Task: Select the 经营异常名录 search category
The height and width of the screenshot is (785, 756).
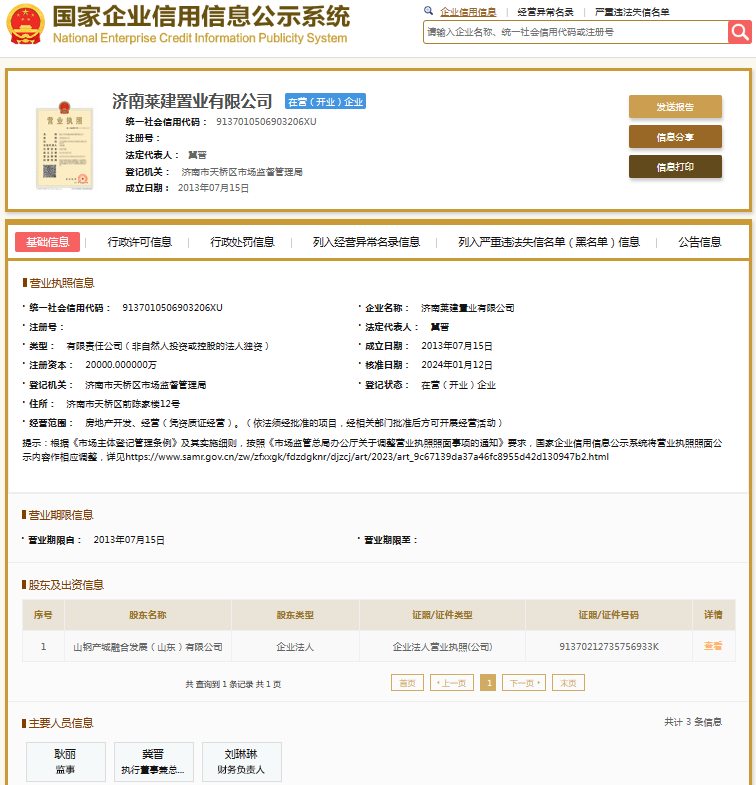Action: tap(545, 12)
